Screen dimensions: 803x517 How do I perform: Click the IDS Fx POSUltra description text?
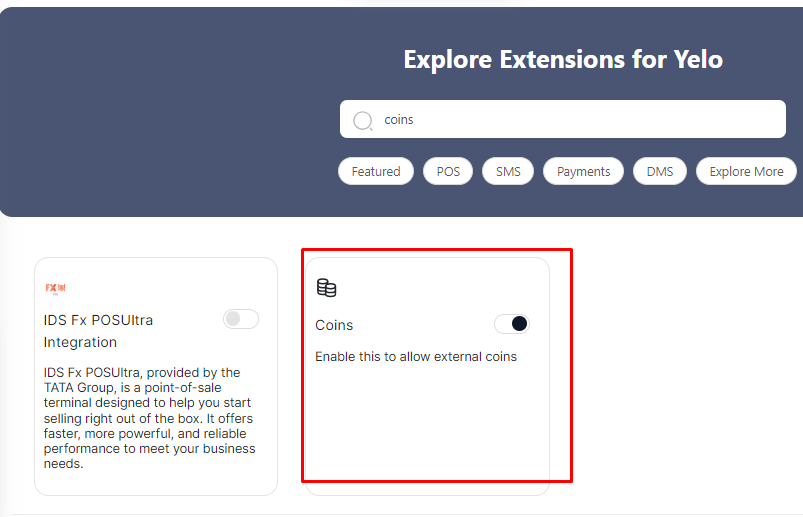click(x=149, y=418)
